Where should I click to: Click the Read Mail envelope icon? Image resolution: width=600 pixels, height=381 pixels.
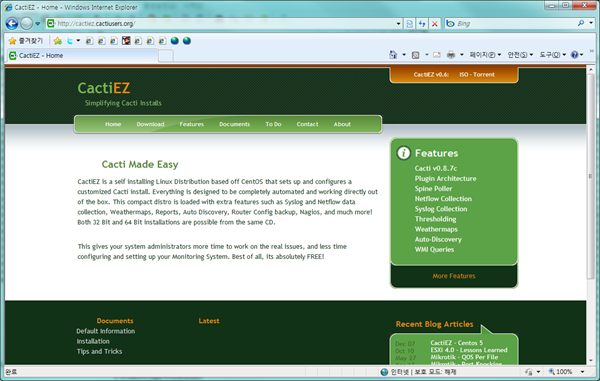[437, 55]
